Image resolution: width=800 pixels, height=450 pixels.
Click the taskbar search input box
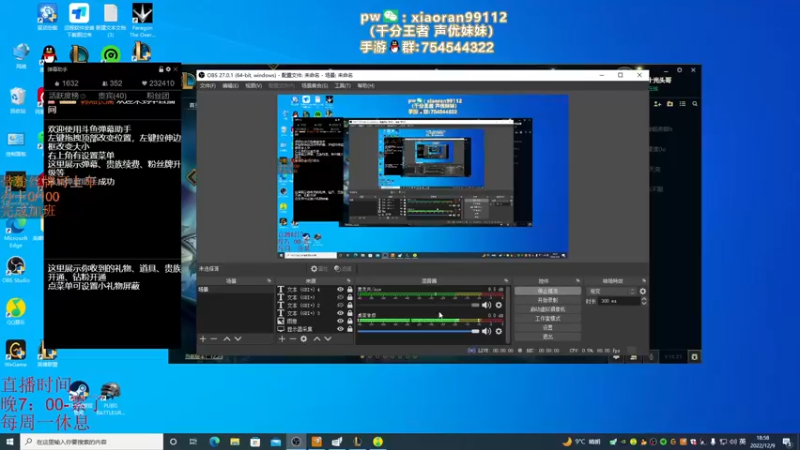(92, 442)
